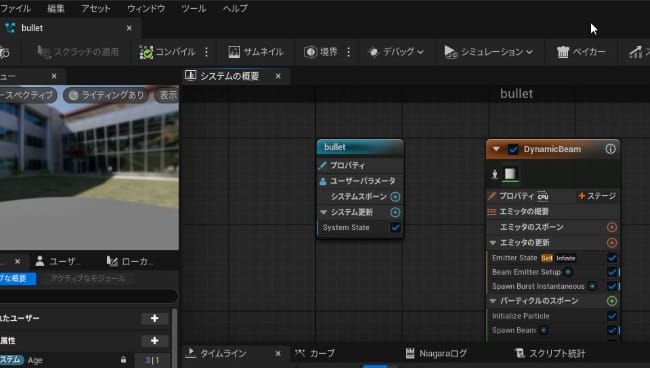Open bullet node プロパティ row
The width and height of the screenshot is (650, 368).
click(x=360, y=165)
